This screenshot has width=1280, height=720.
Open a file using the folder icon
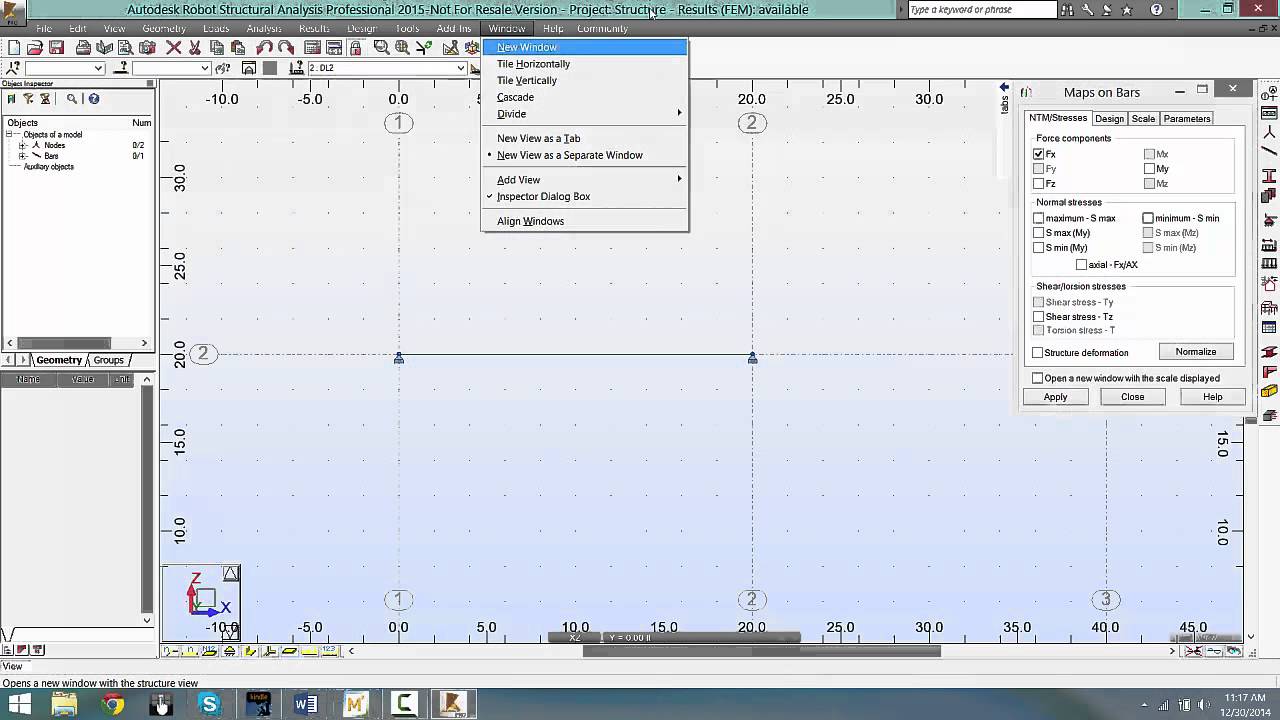click(35, 47)
